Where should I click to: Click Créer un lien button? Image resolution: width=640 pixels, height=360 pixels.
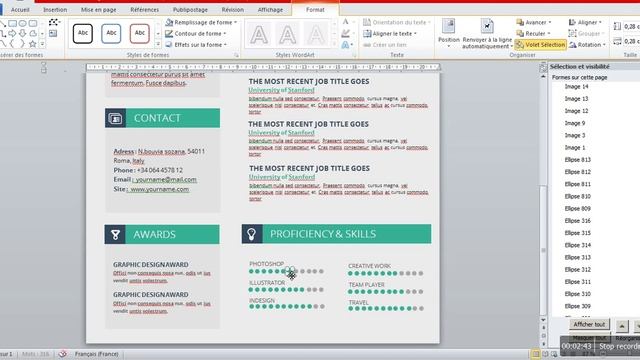coord(385,44)
